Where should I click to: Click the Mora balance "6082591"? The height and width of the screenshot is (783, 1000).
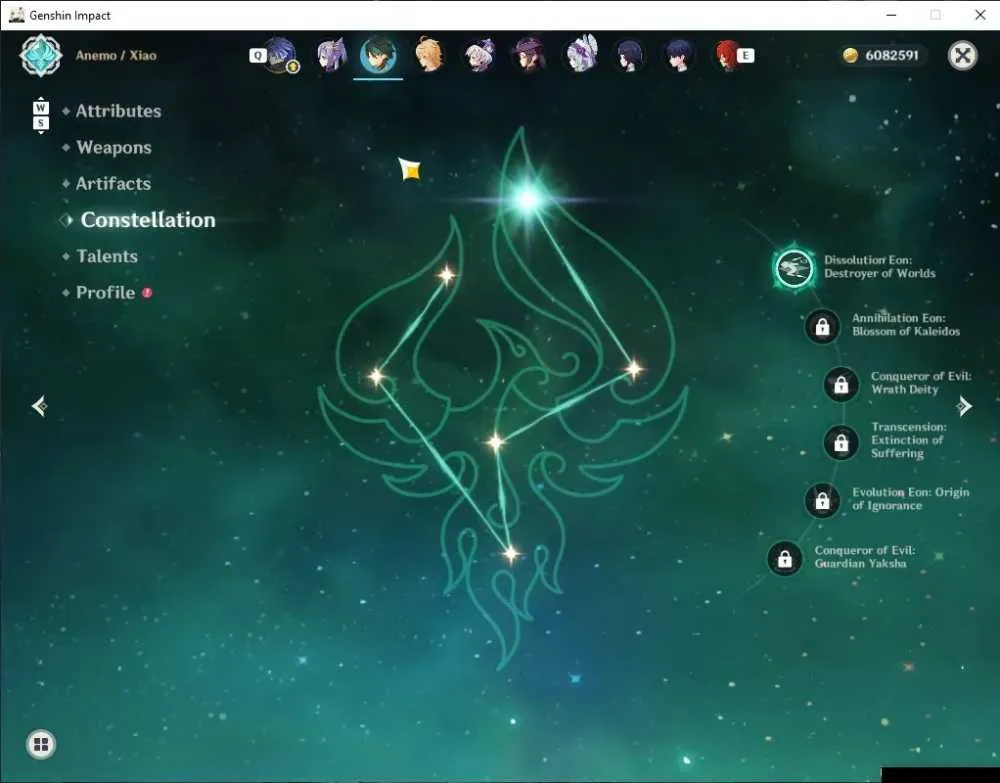[x=892, y=55]
